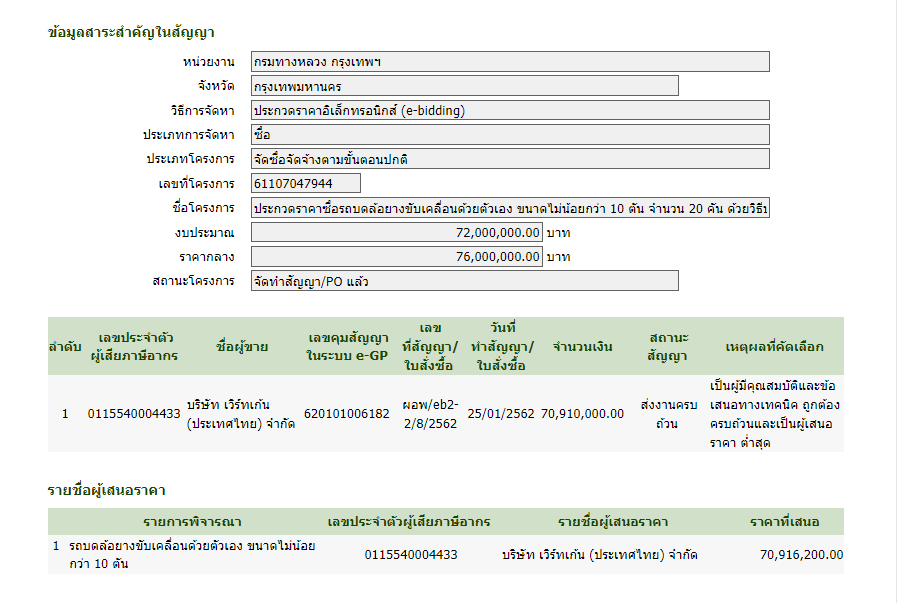Click the รายชื่อผู้เสนอราคา column header in bidder table
Viewport: 897px width, 603px height.
pos(613,522)
